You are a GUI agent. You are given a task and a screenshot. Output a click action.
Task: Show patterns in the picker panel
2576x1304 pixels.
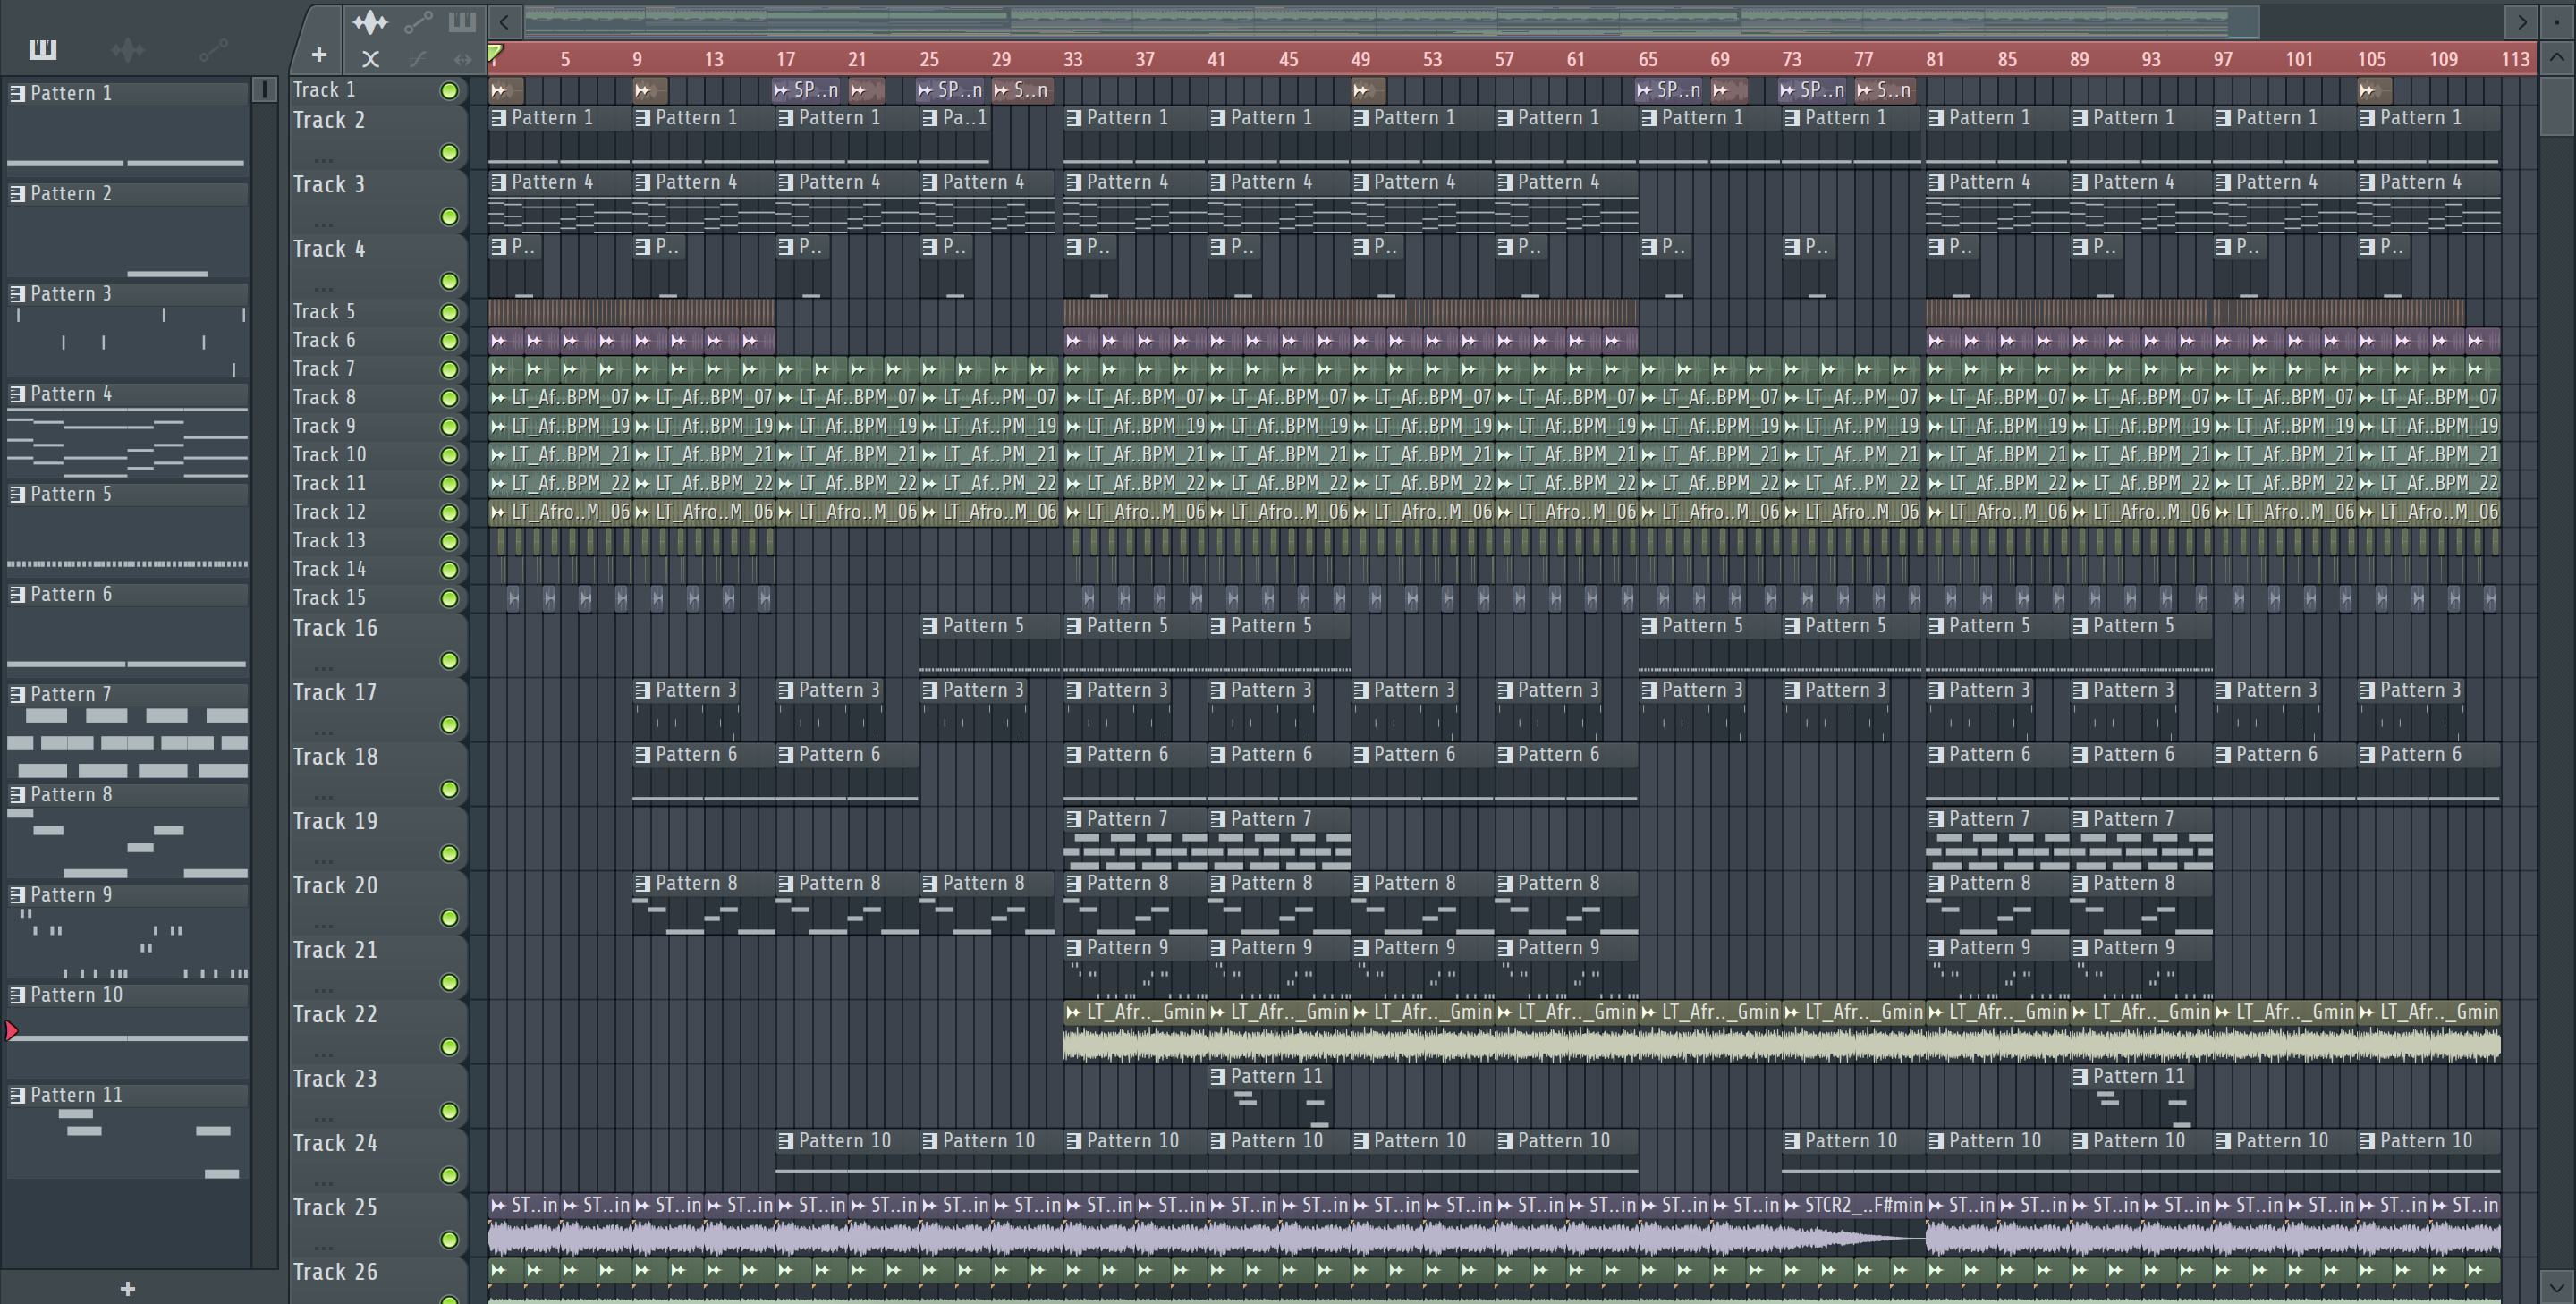[x=43, y=48]
